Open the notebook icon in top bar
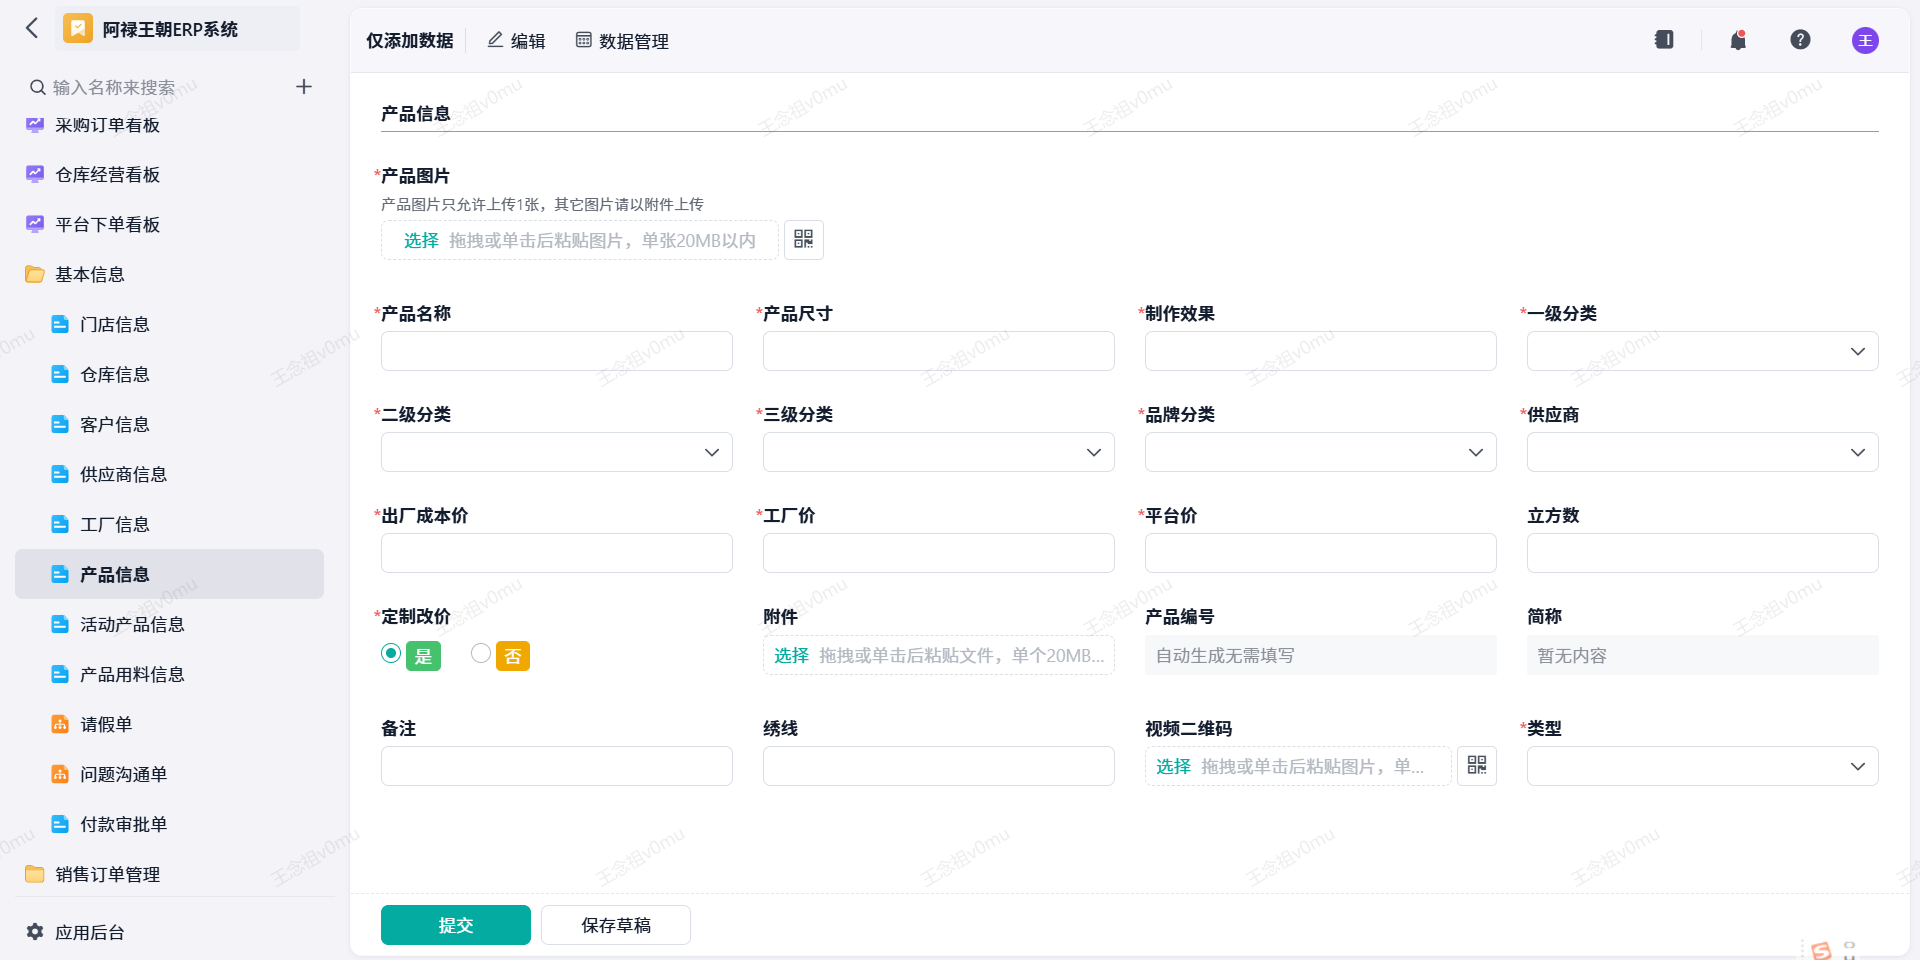Screen dimensions: 1920x960 pyautogui.click(x=1664, y=40)
